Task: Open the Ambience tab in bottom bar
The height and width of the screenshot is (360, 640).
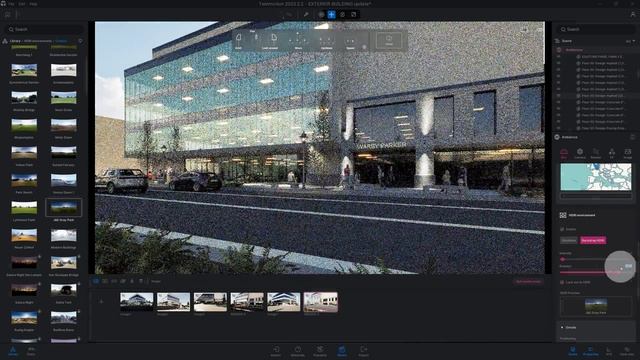Action: tap(298, 351)
